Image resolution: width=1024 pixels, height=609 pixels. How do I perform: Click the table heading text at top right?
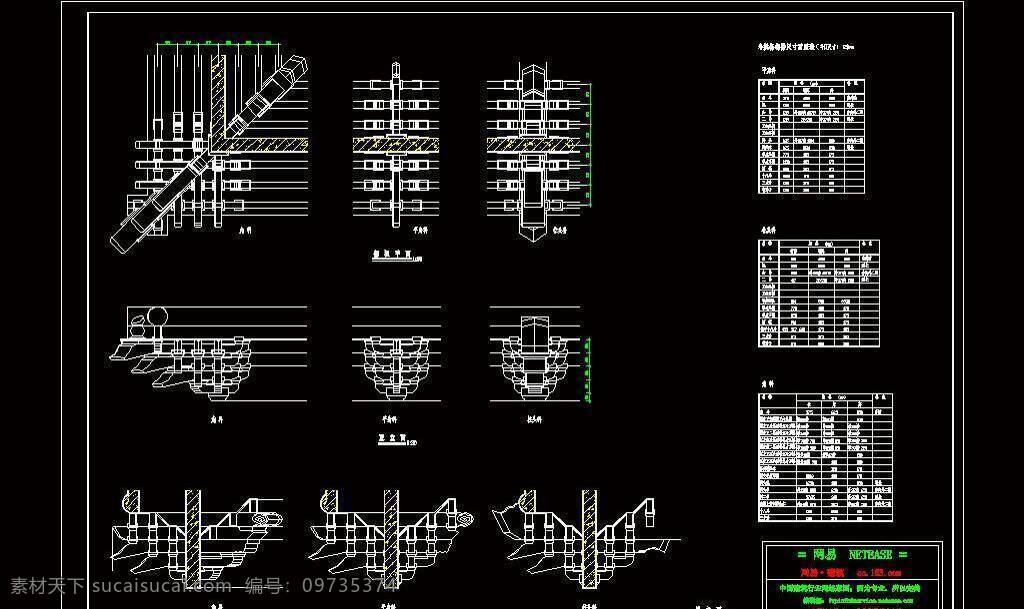[x=806, y=47]
